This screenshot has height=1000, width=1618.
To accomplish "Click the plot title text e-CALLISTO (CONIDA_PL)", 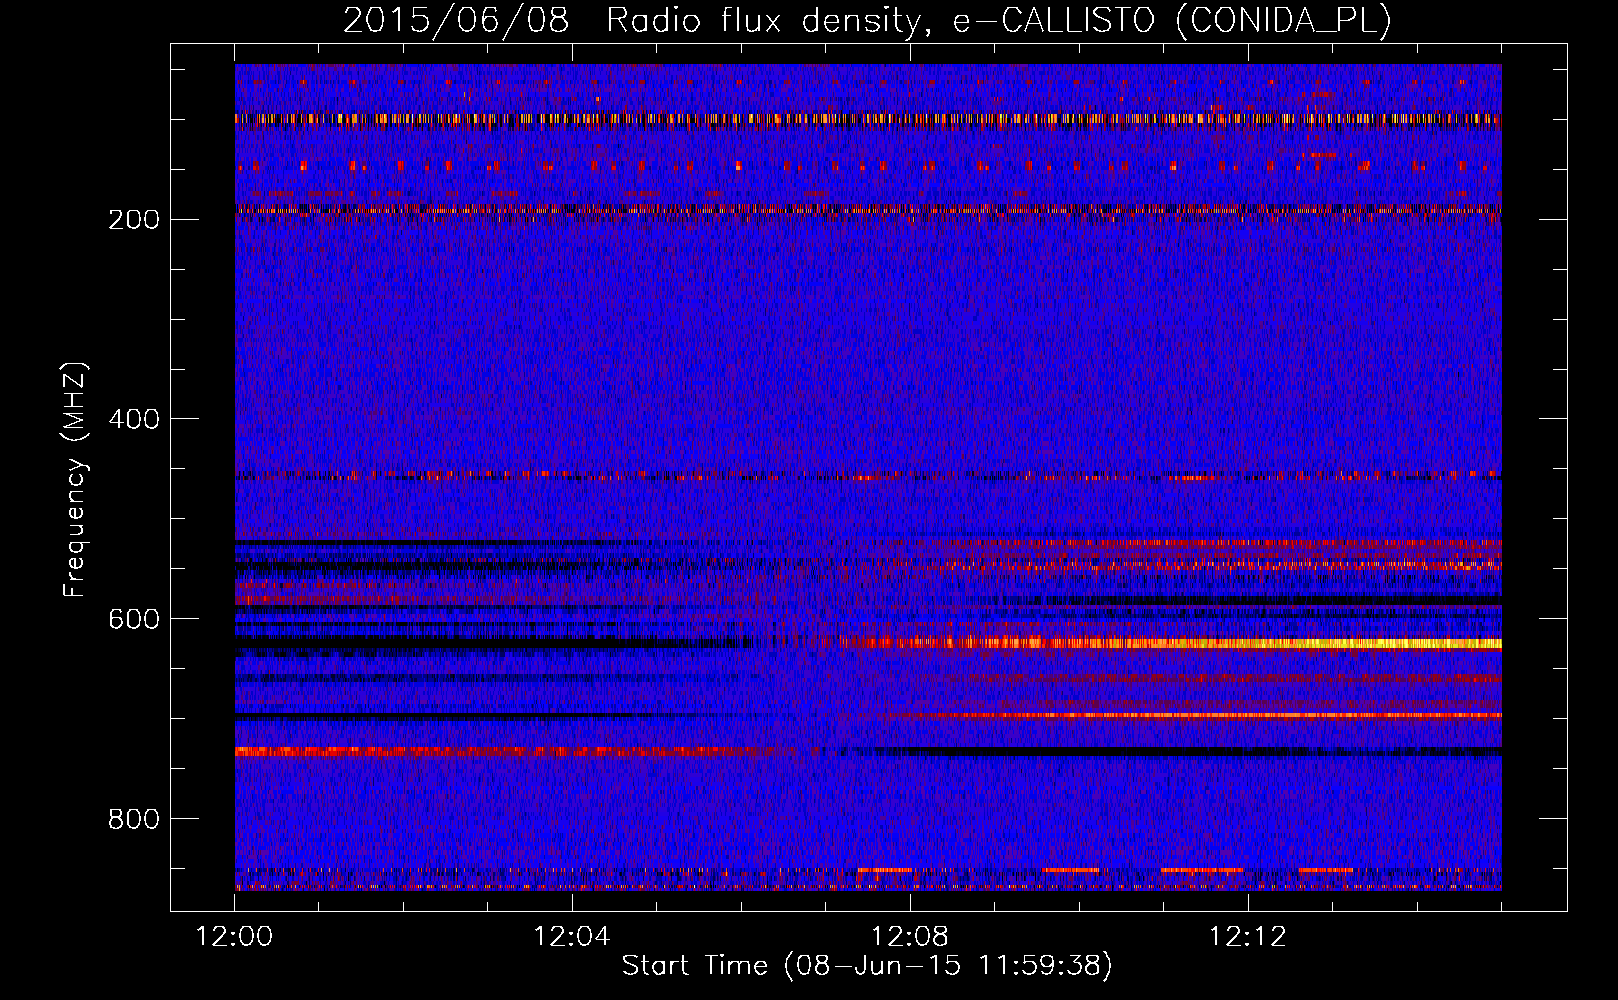I will point(1172,20).
